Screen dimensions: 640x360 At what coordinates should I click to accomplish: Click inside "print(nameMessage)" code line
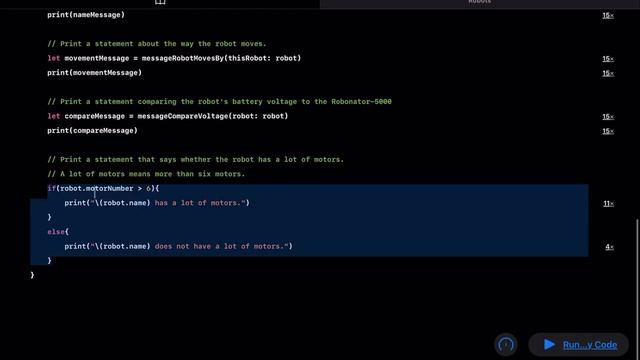click(86, 15)
